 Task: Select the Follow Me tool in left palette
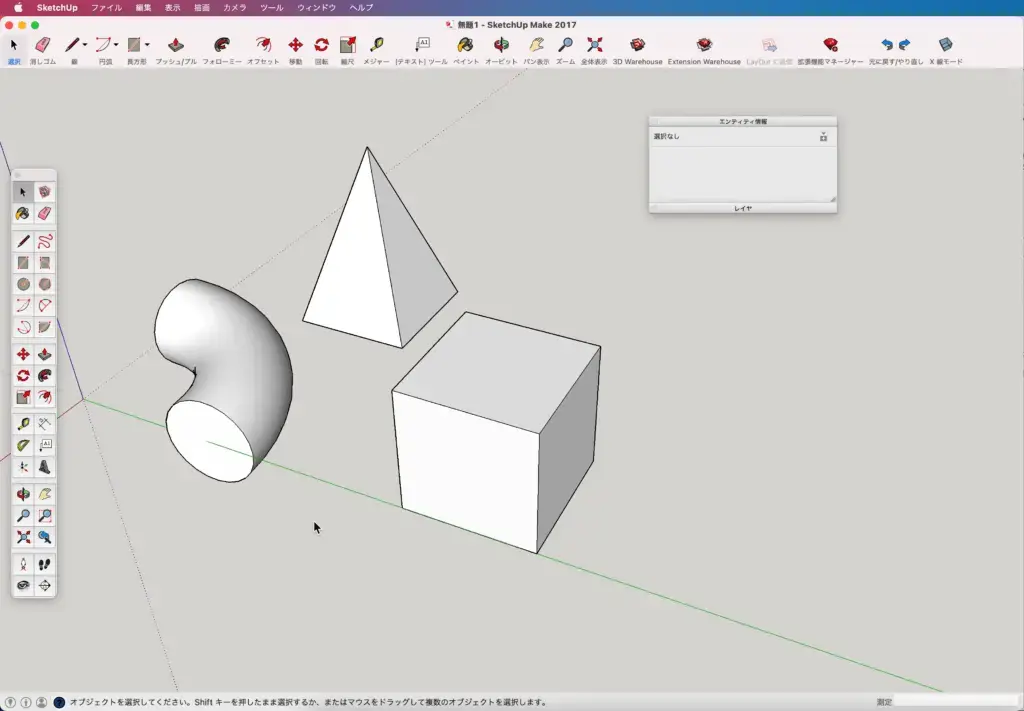[44, 375]
